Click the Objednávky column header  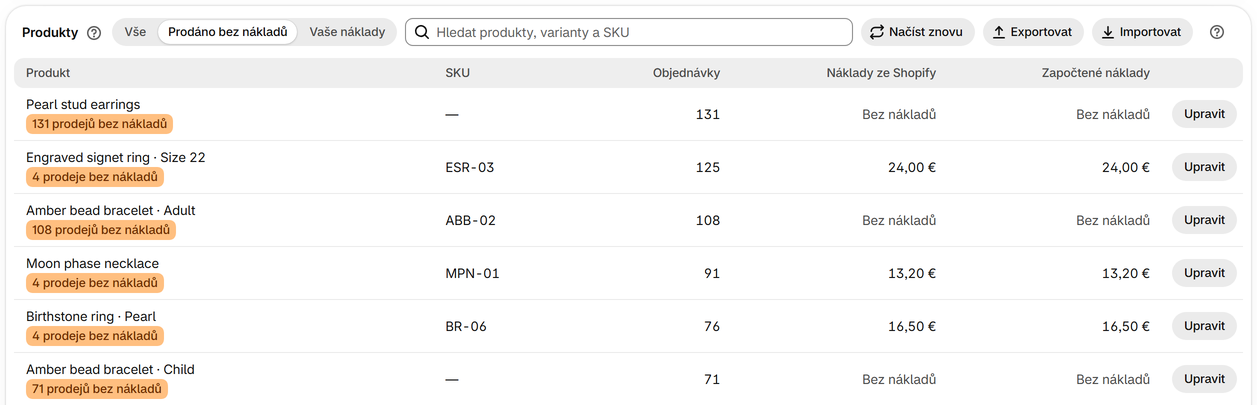[x=686, y=73]
